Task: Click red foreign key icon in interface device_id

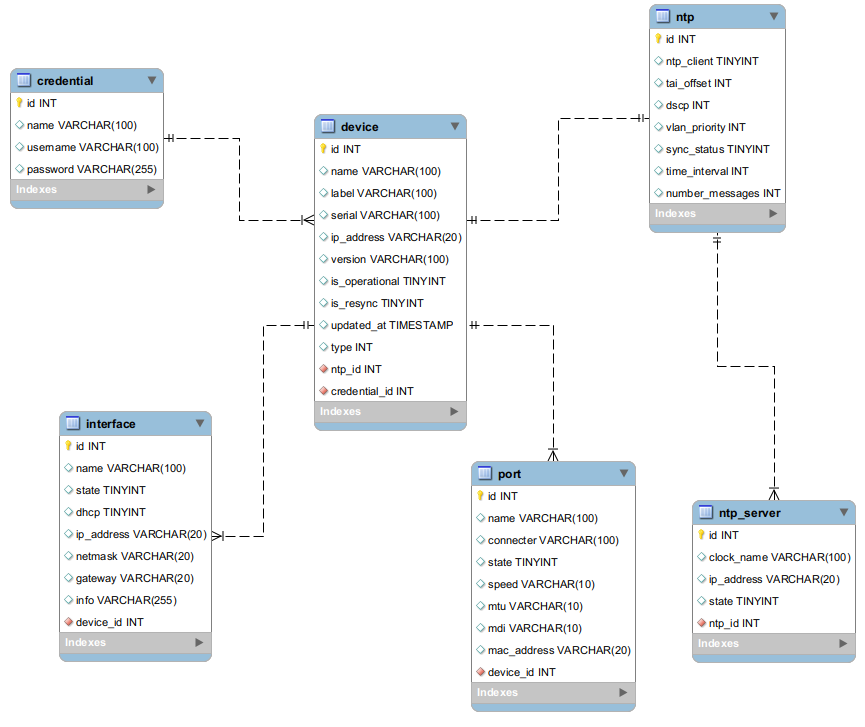Action: click(68, 622)
